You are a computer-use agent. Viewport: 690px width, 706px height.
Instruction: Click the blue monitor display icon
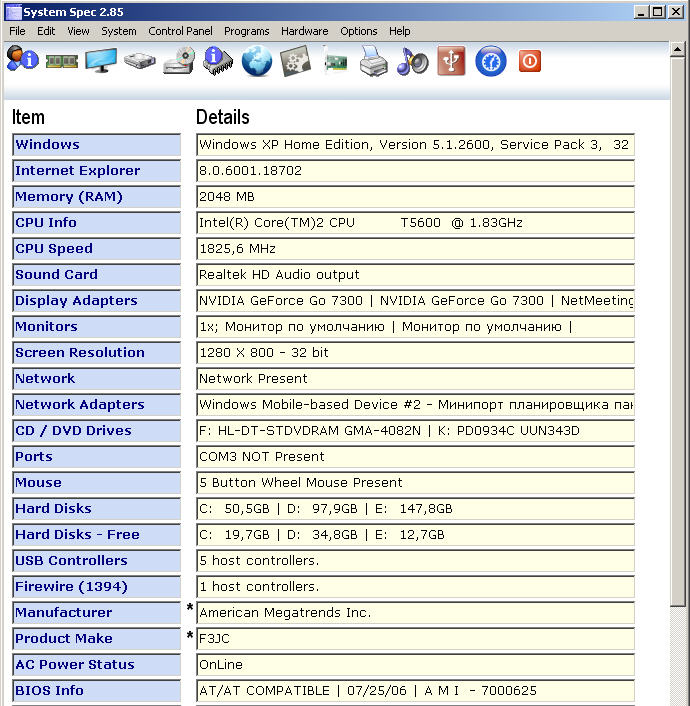click(101, 61)
